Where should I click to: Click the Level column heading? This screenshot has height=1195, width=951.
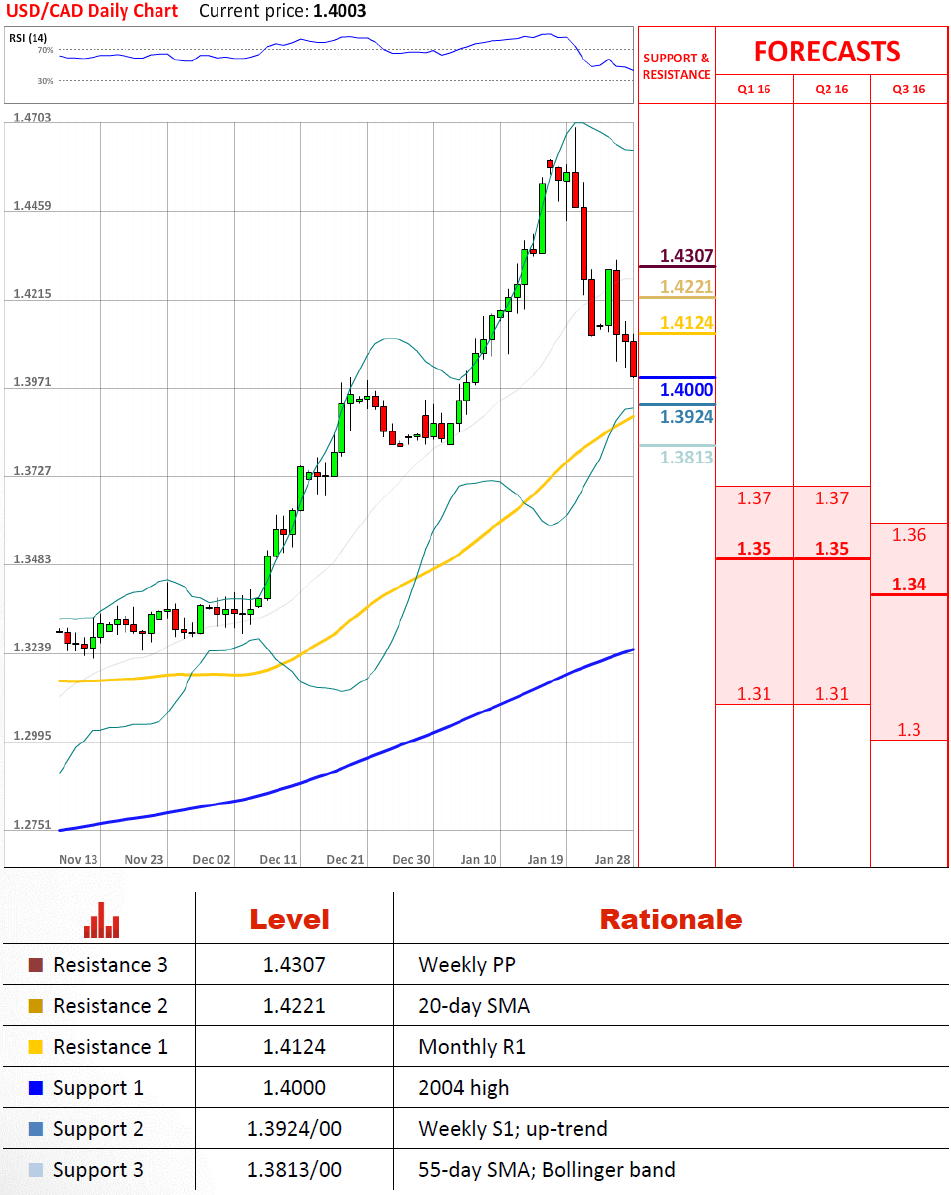pyautogui.click(x=290, y=920)
